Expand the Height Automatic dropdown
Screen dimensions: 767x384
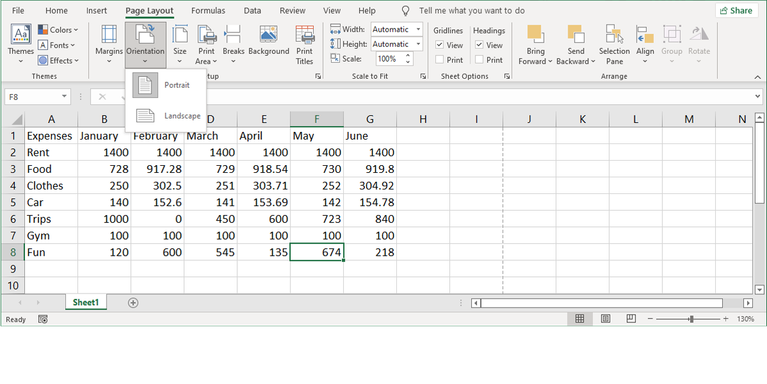418,44
